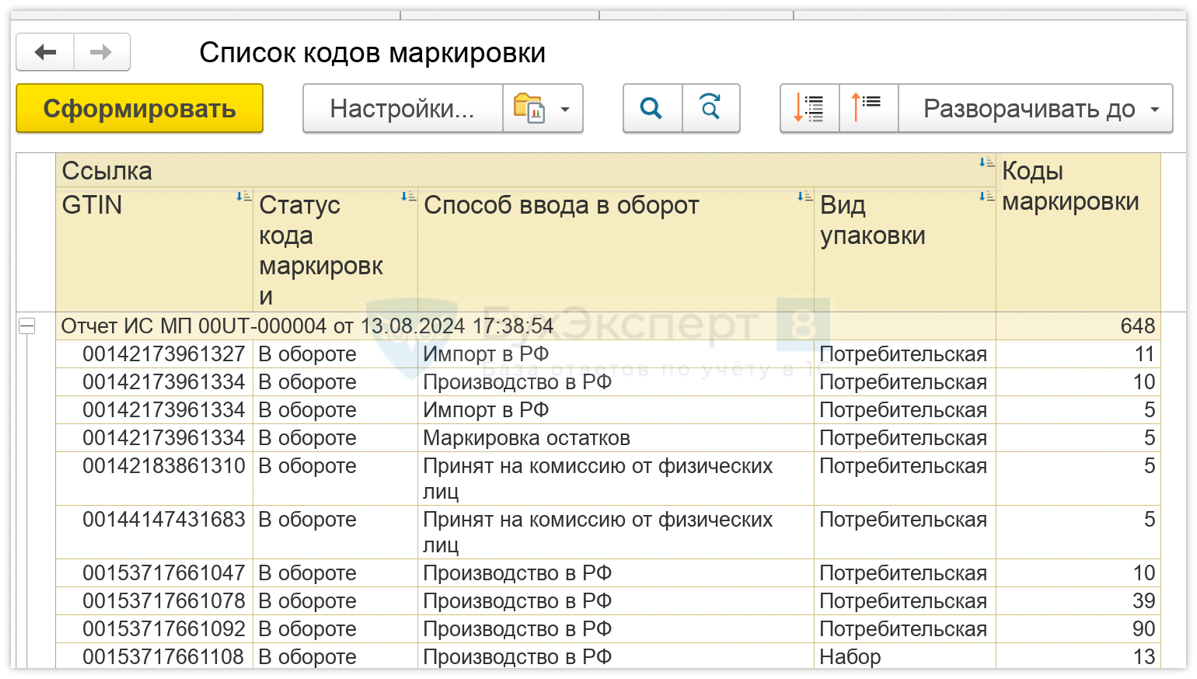Image resolution: width=1197 pixels, height=679 pixels.
Task: Click the forward navigation arrow
Action: pos(101,53)
